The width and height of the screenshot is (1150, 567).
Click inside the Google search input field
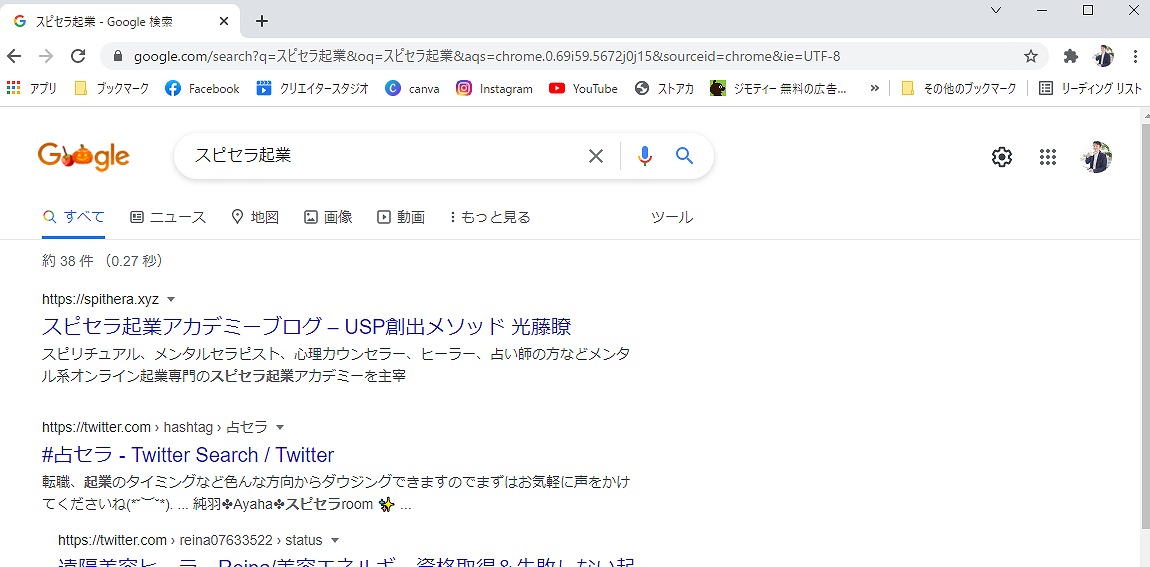pyautogui.click(x=380, y=156)
